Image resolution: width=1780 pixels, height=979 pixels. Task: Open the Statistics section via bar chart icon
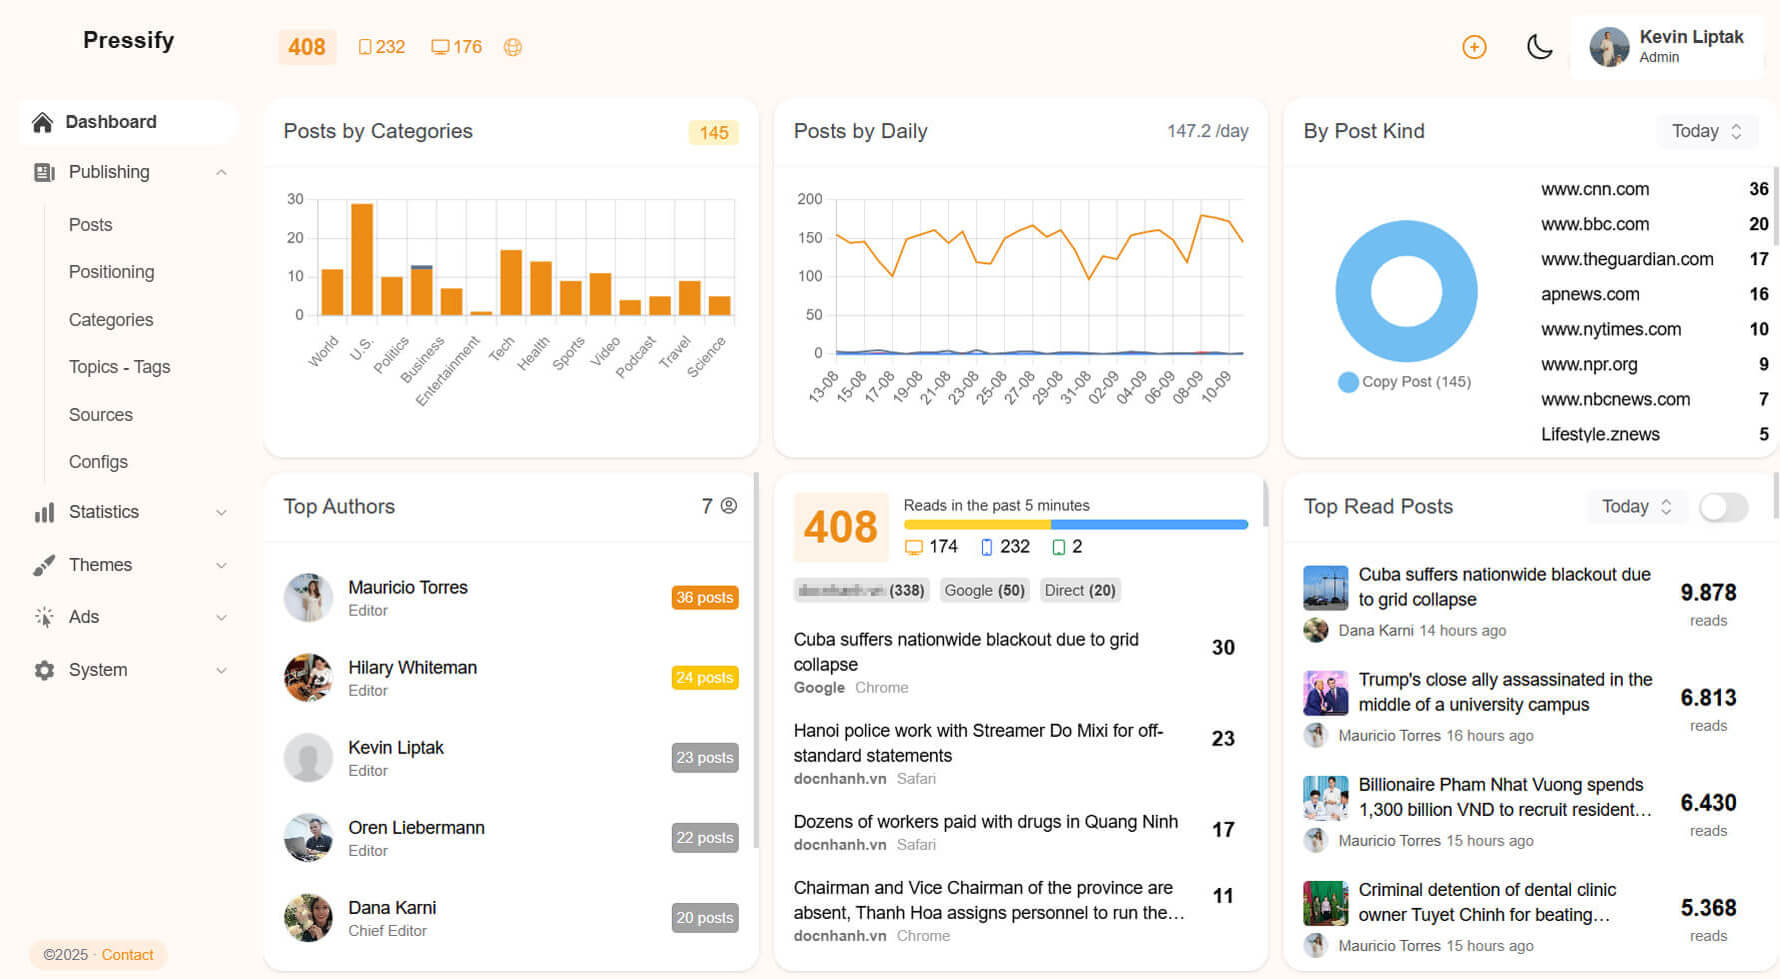[x=44, y=512]
